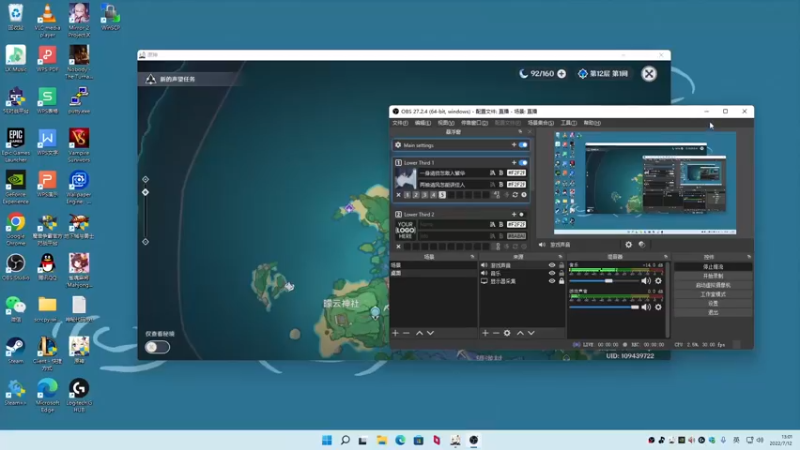
Task: Toggle visibility of second audio source row
Action: [552, 273]
